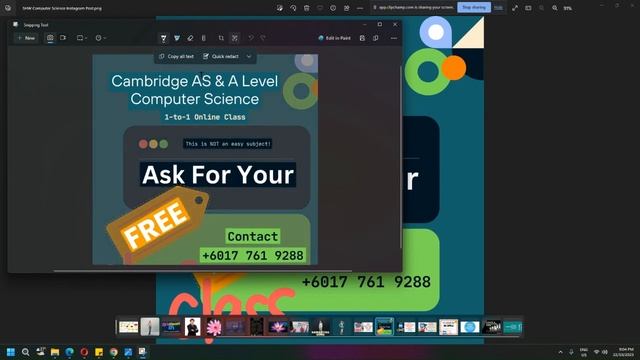The width and height of the screenshot is (640, 360).
Task: Open the edit image icon in Photos toolbar
Action: pos(280,8)
